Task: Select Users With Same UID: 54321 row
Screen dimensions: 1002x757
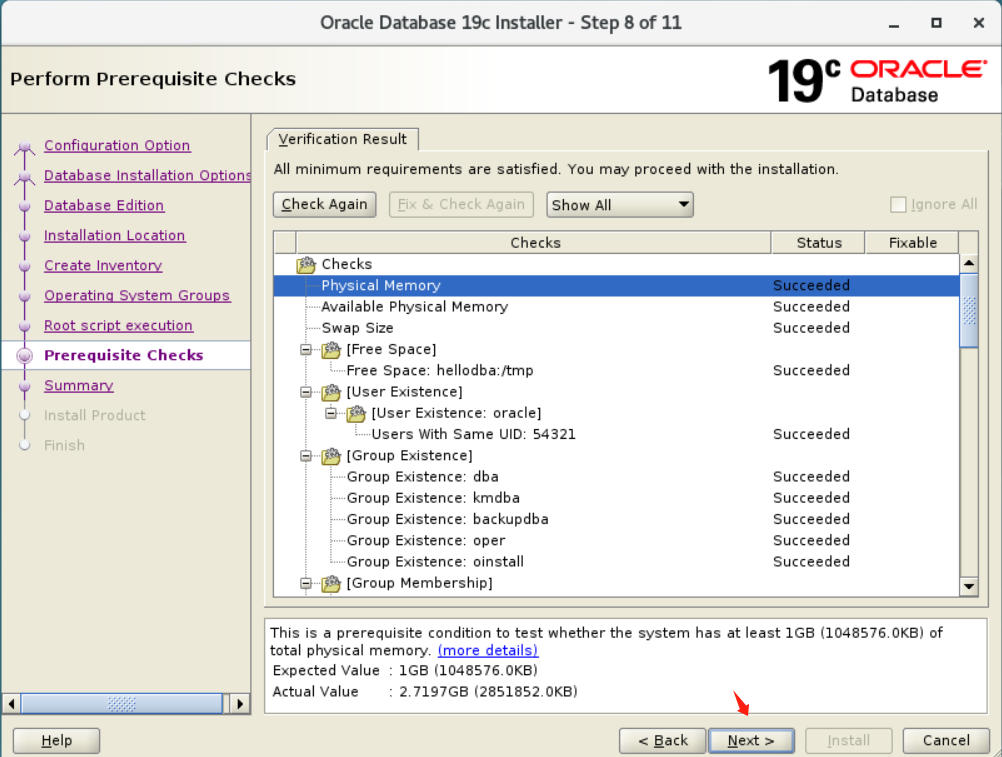Action: click(x=617, y=434)
